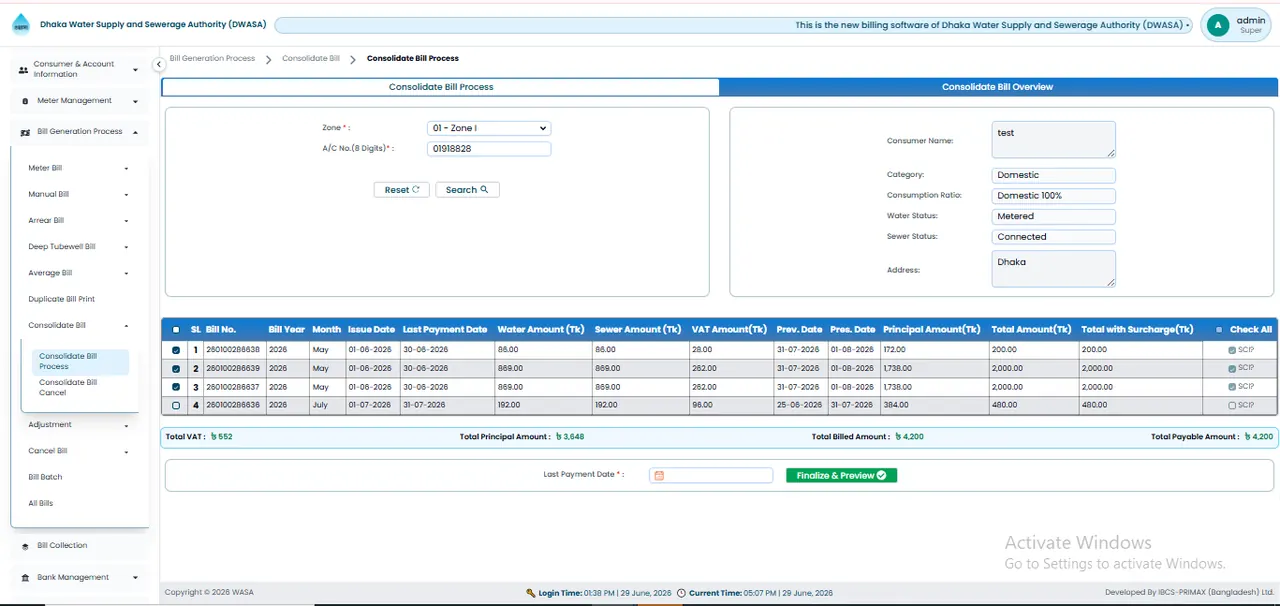Switch to Consolidate Bill Process tab
1280x606 pixels.
(x=441, y=87)
